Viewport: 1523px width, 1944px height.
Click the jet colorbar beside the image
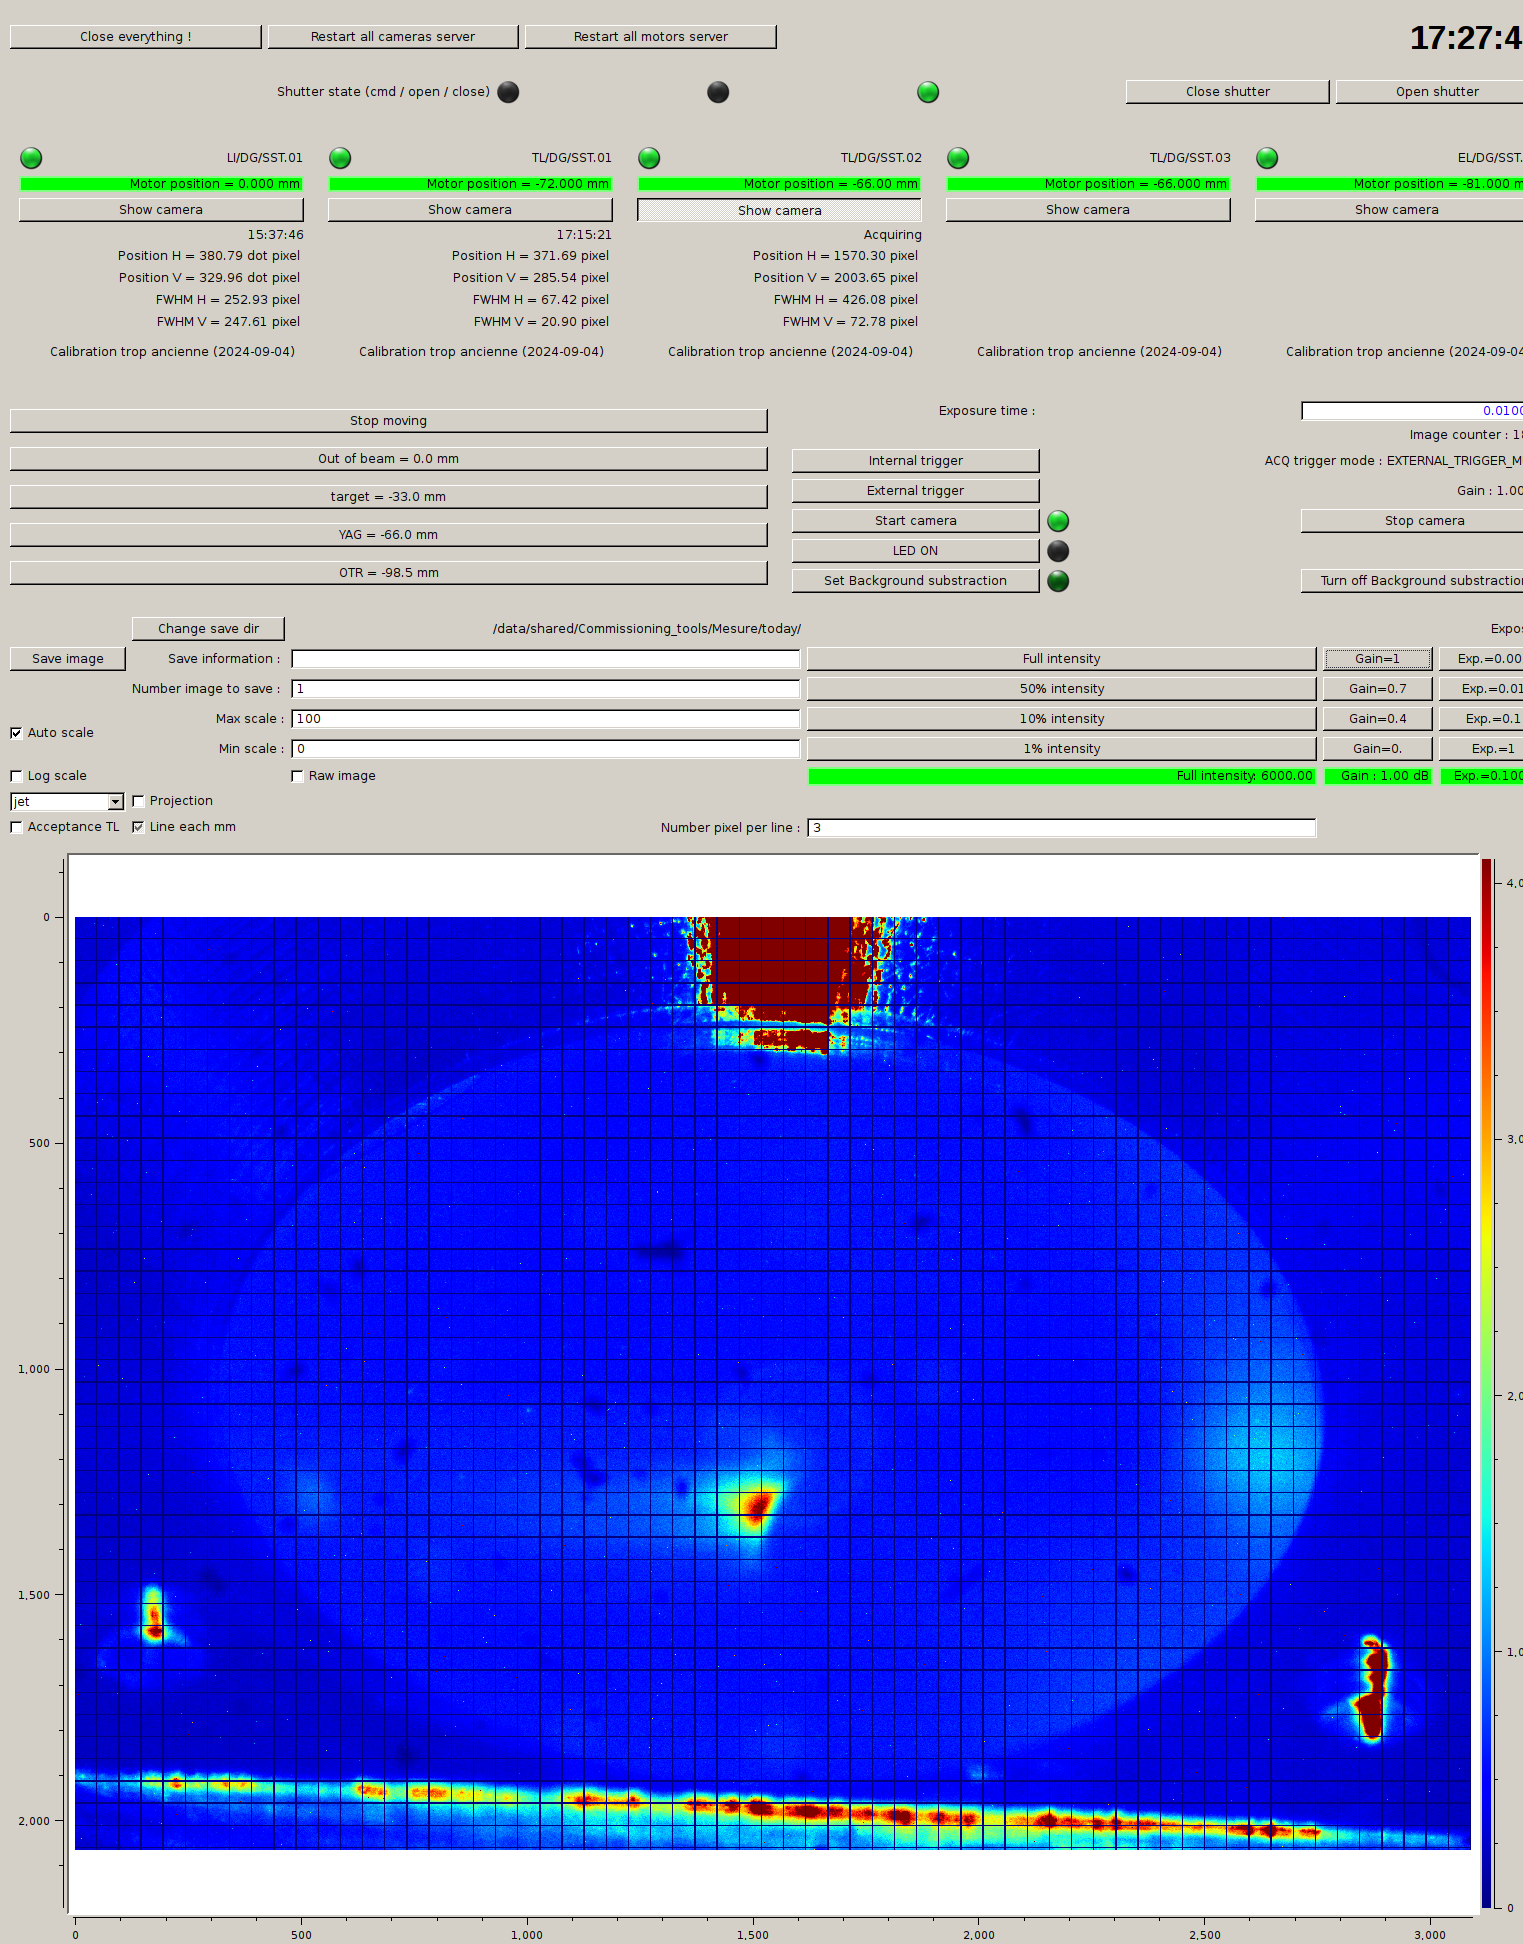pyautogui.click(x=1487, y=1380)
